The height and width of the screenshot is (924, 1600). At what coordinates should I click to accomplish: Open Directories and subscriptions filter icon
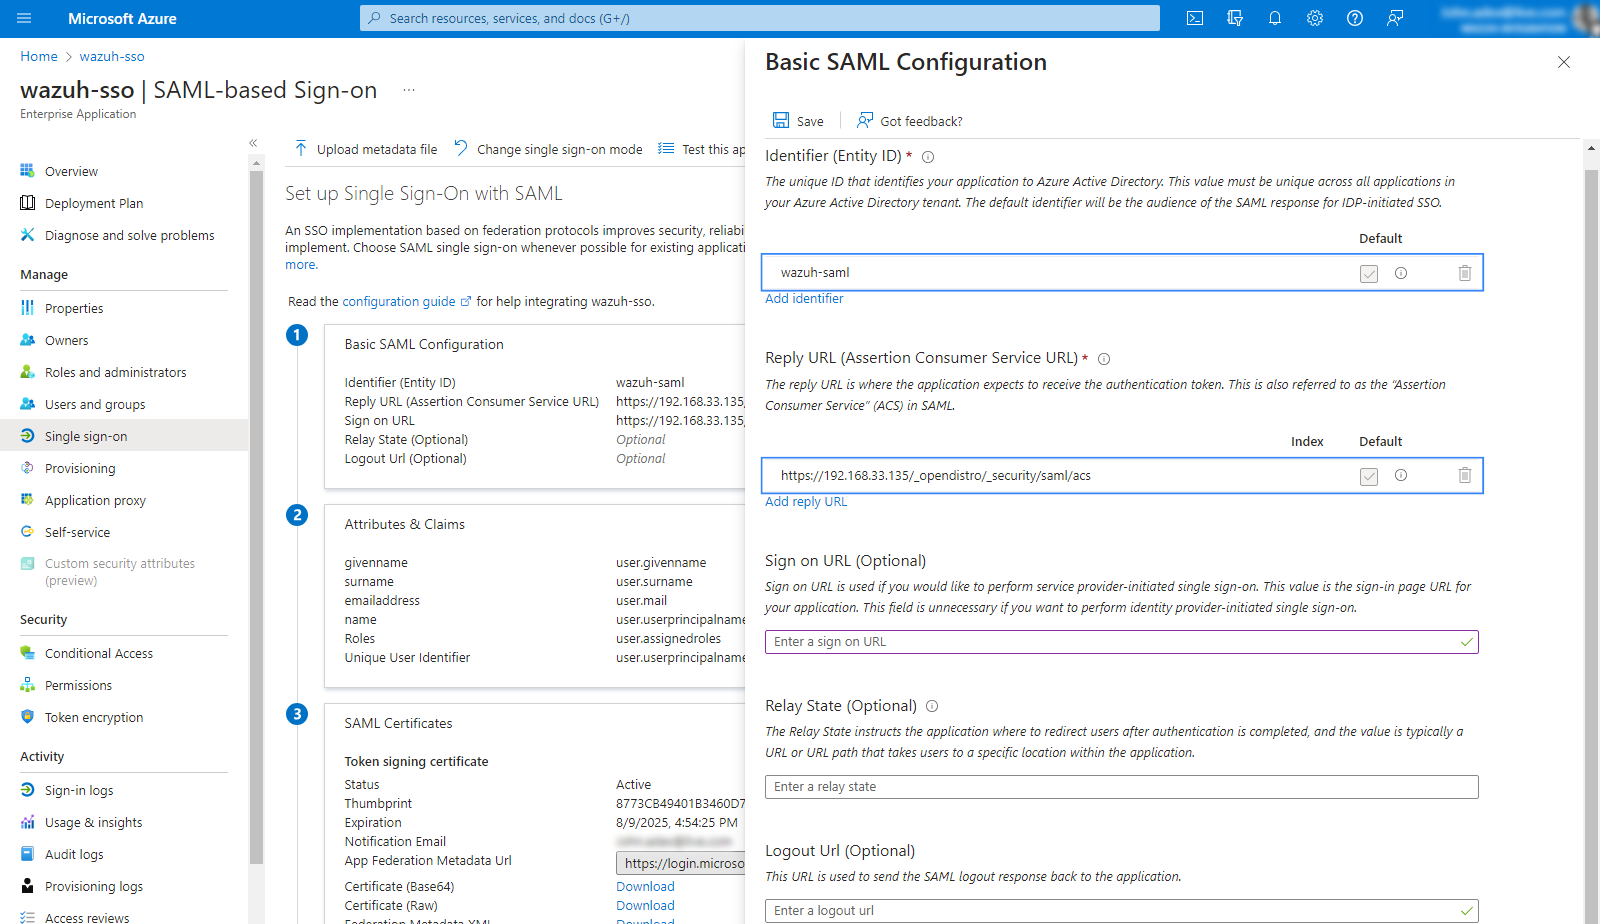(1235, 18)
